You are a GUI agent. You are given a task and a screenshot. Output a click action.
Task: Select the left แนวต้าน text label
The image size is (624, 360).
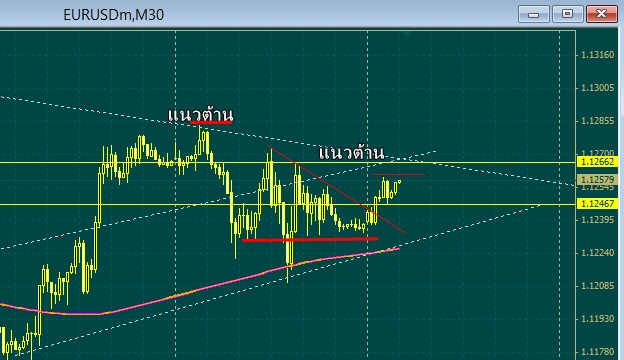[200, 115]
